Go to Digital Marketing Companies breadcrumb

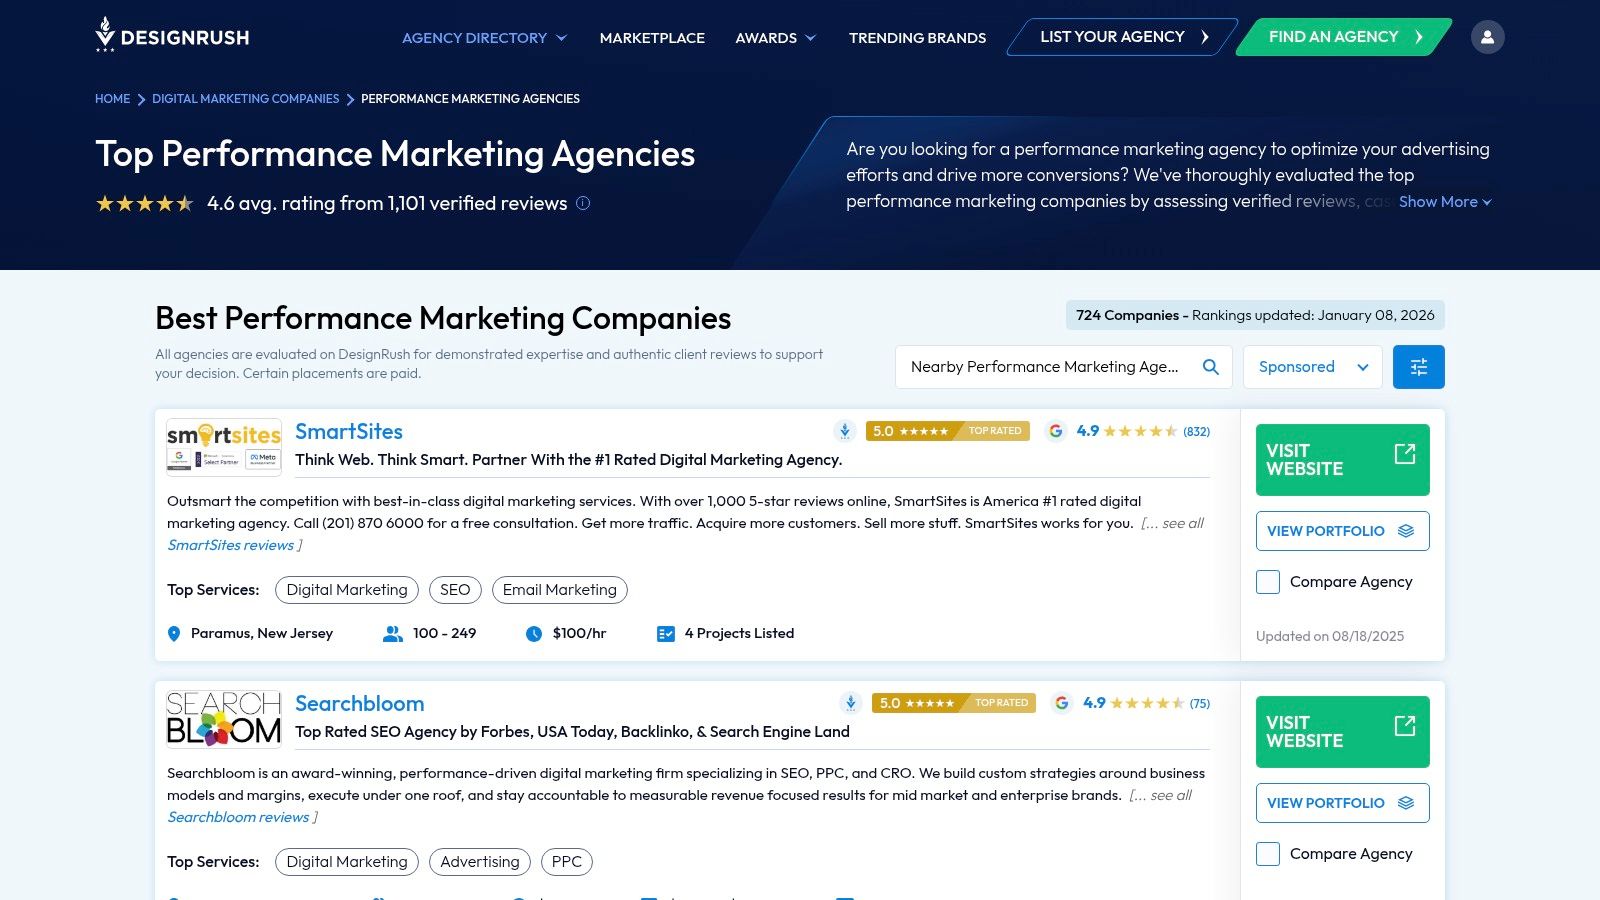tap(246, 99)
